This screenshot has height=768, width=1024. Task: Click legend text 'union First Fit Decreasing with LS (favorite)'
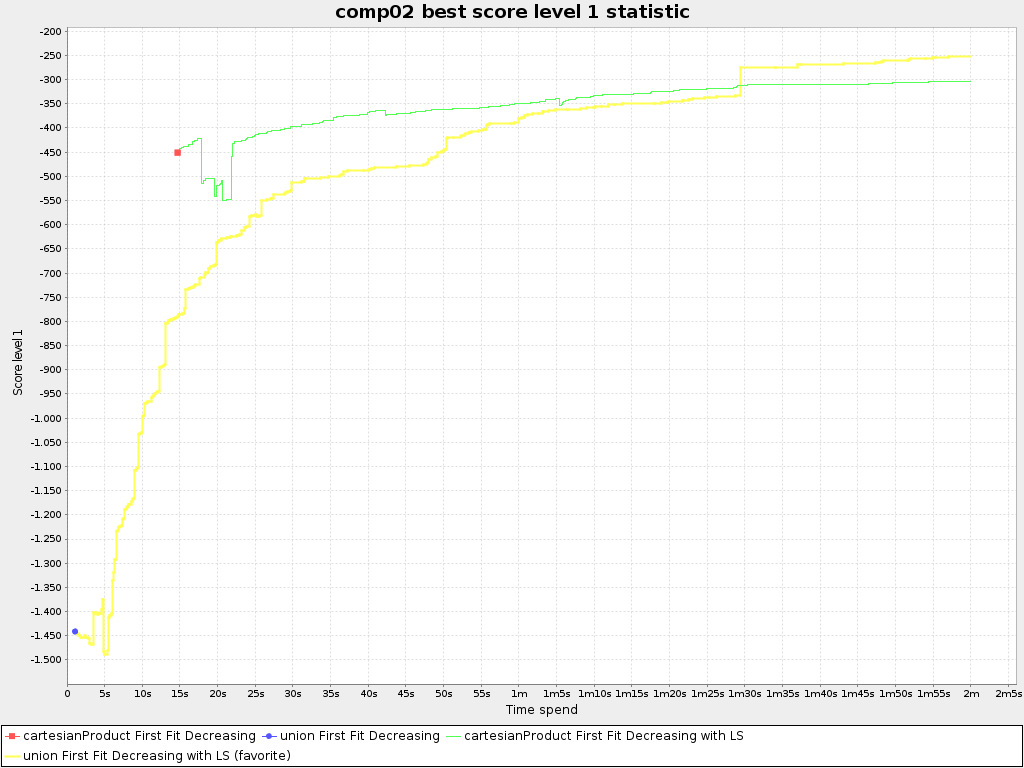point(157,756)
